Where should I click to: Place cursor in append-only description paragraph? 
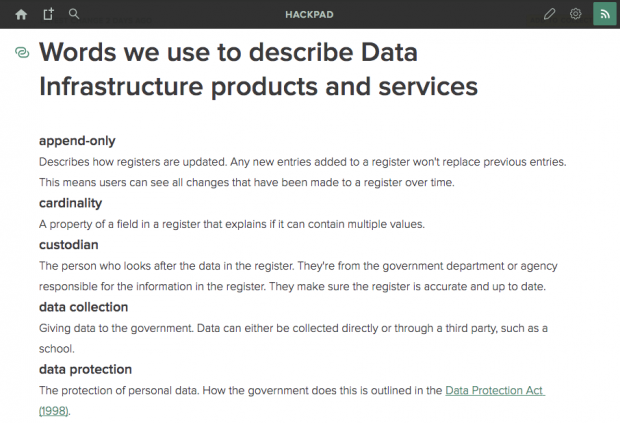[302, 172]
